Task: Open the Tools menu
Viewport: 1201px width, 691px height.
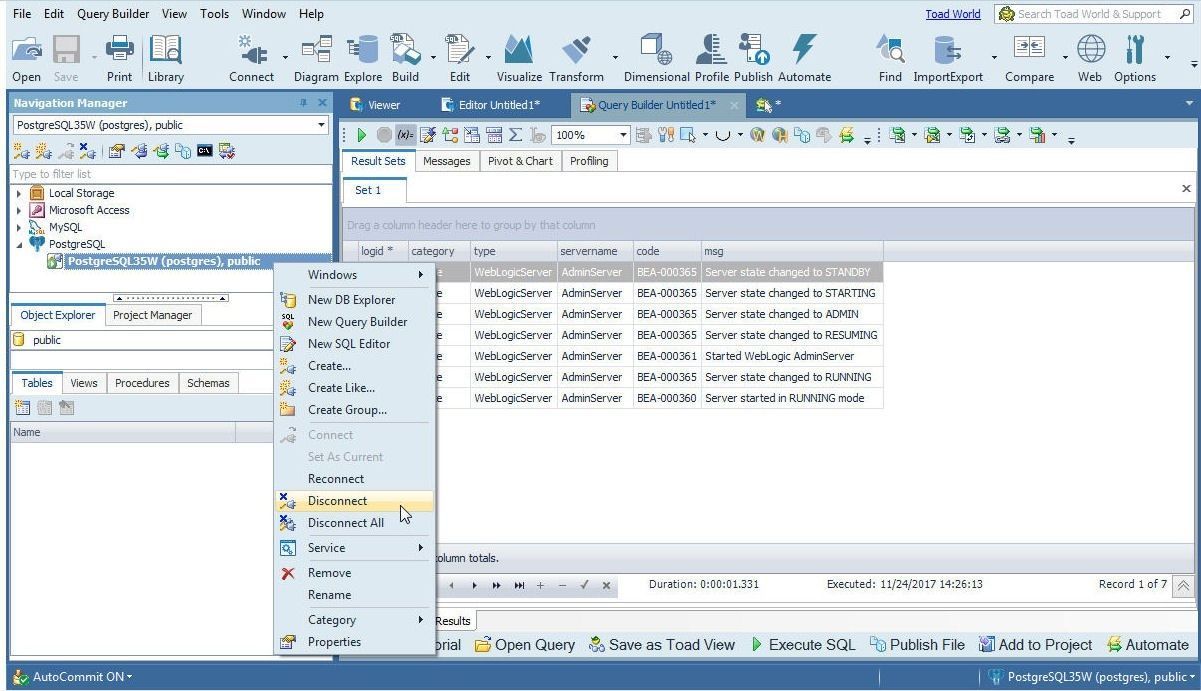Action: click(x=214, y=14)
